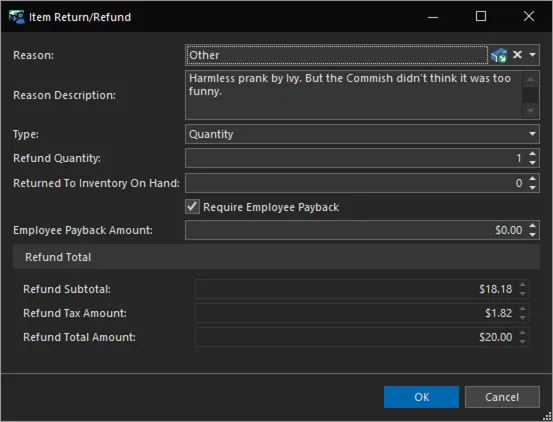Click the Employee Payback Amount field
Viewport: 553px width, 422px height.
tap(356, 230)
